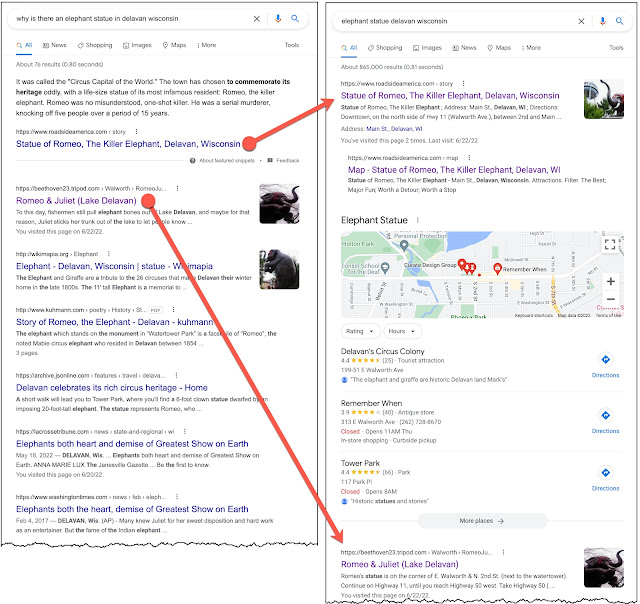
Task: Click the About featured snippets help icon
Action: pos(193,160)
